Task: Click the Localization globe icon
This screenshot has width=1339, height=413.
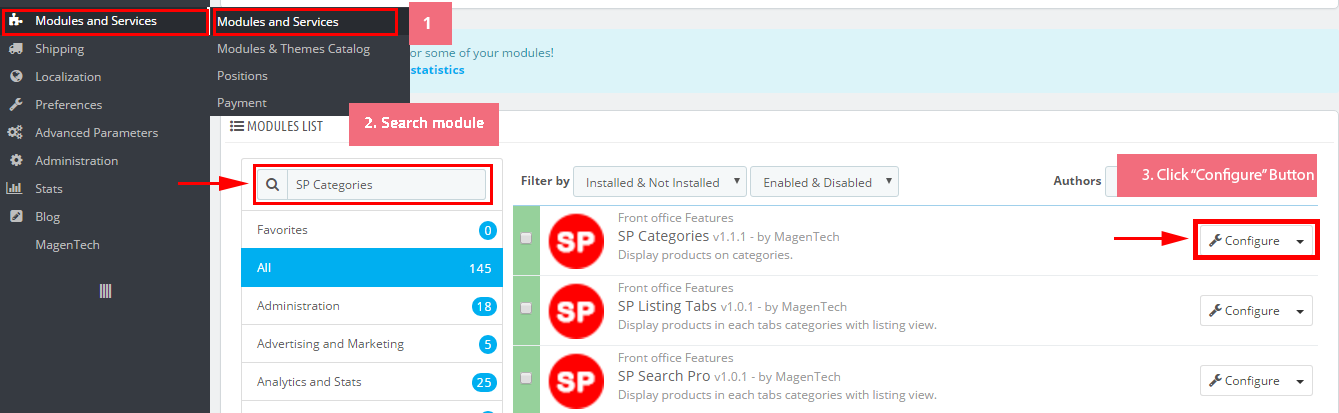Action: coord(16,77)
